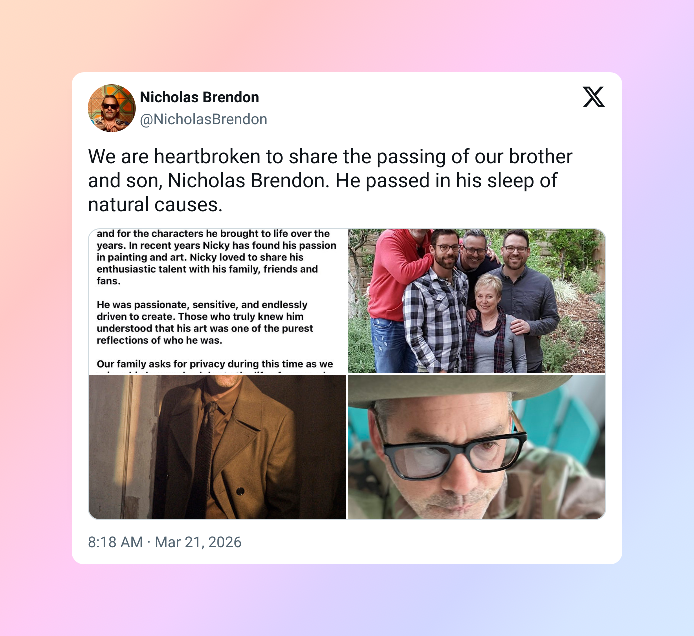694x636 pixels.
Task: Click the 'Our family asks for privacy' line
Action: pos(215,364)
